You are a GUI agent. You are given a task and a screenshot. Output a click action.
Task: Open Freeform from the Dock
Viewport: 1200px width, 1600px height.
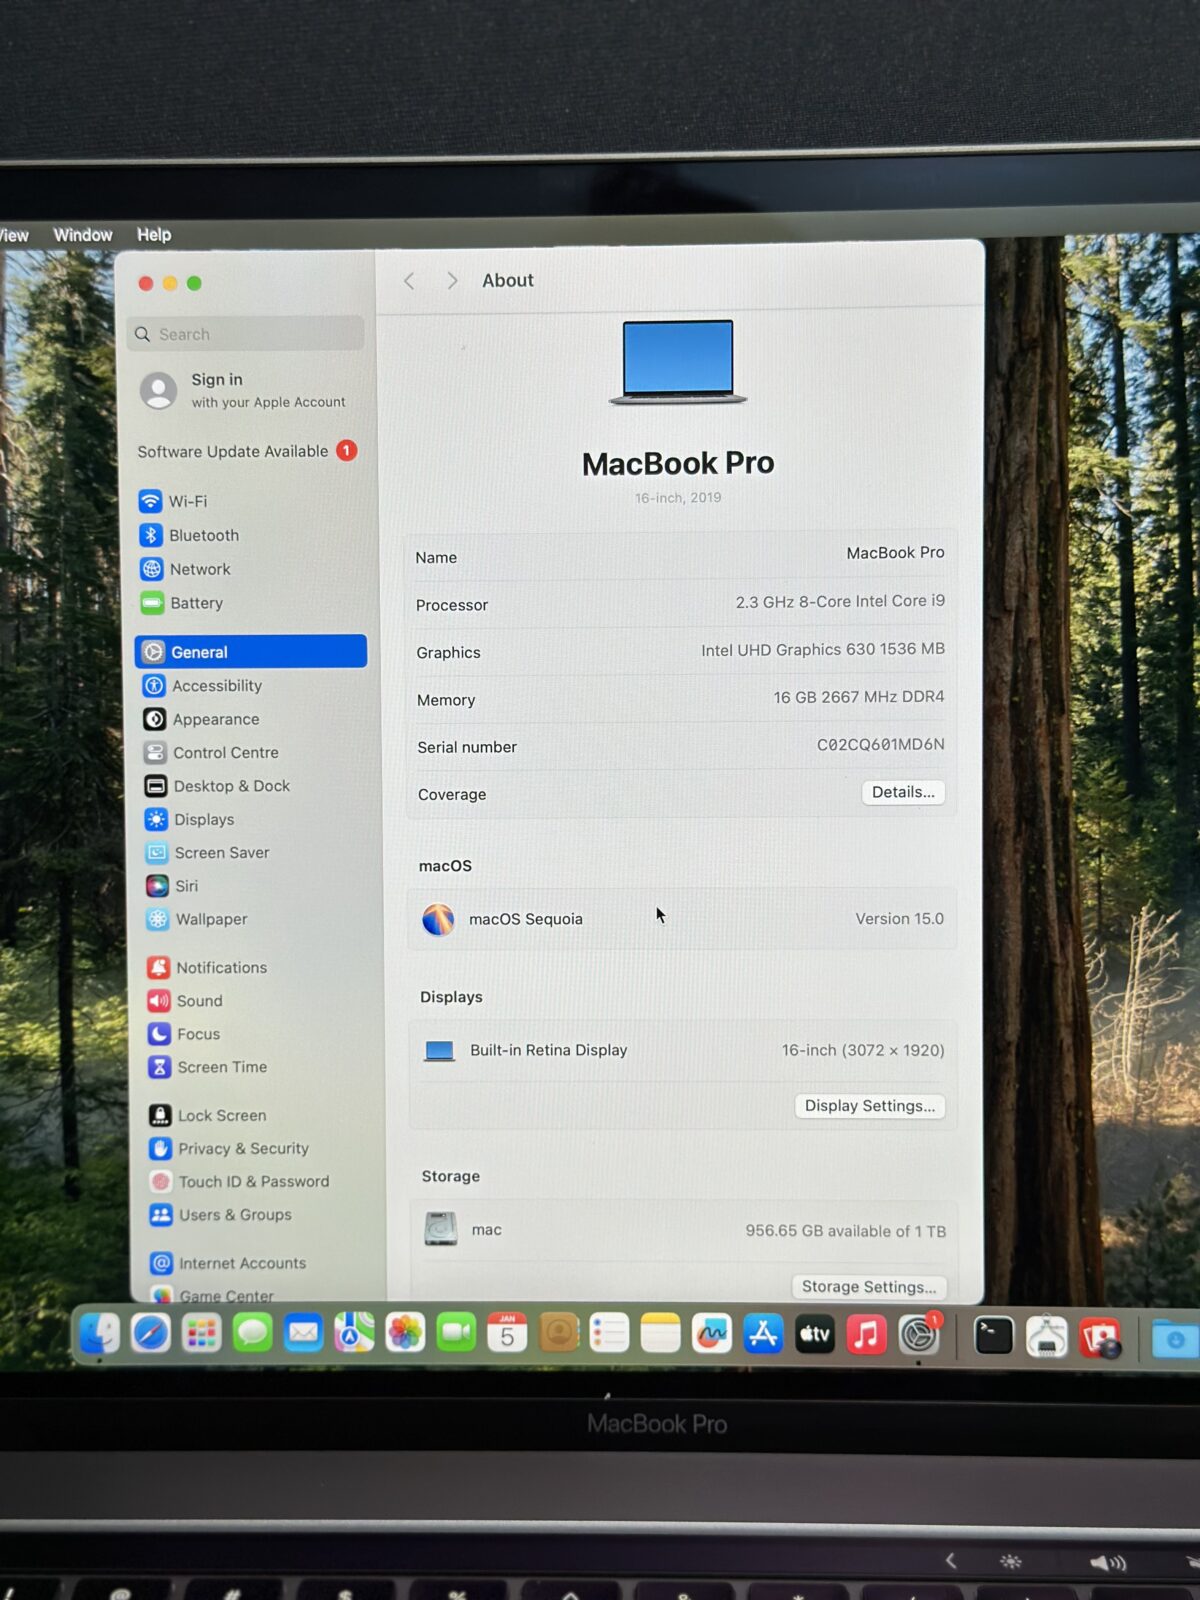pyautogui.click(x=711, y=1334)
